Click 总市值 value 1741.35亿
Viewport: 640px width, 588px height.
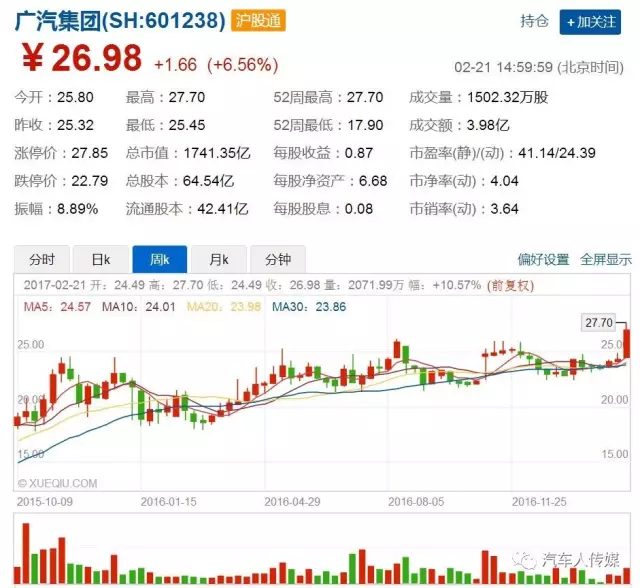coord(216,153)
